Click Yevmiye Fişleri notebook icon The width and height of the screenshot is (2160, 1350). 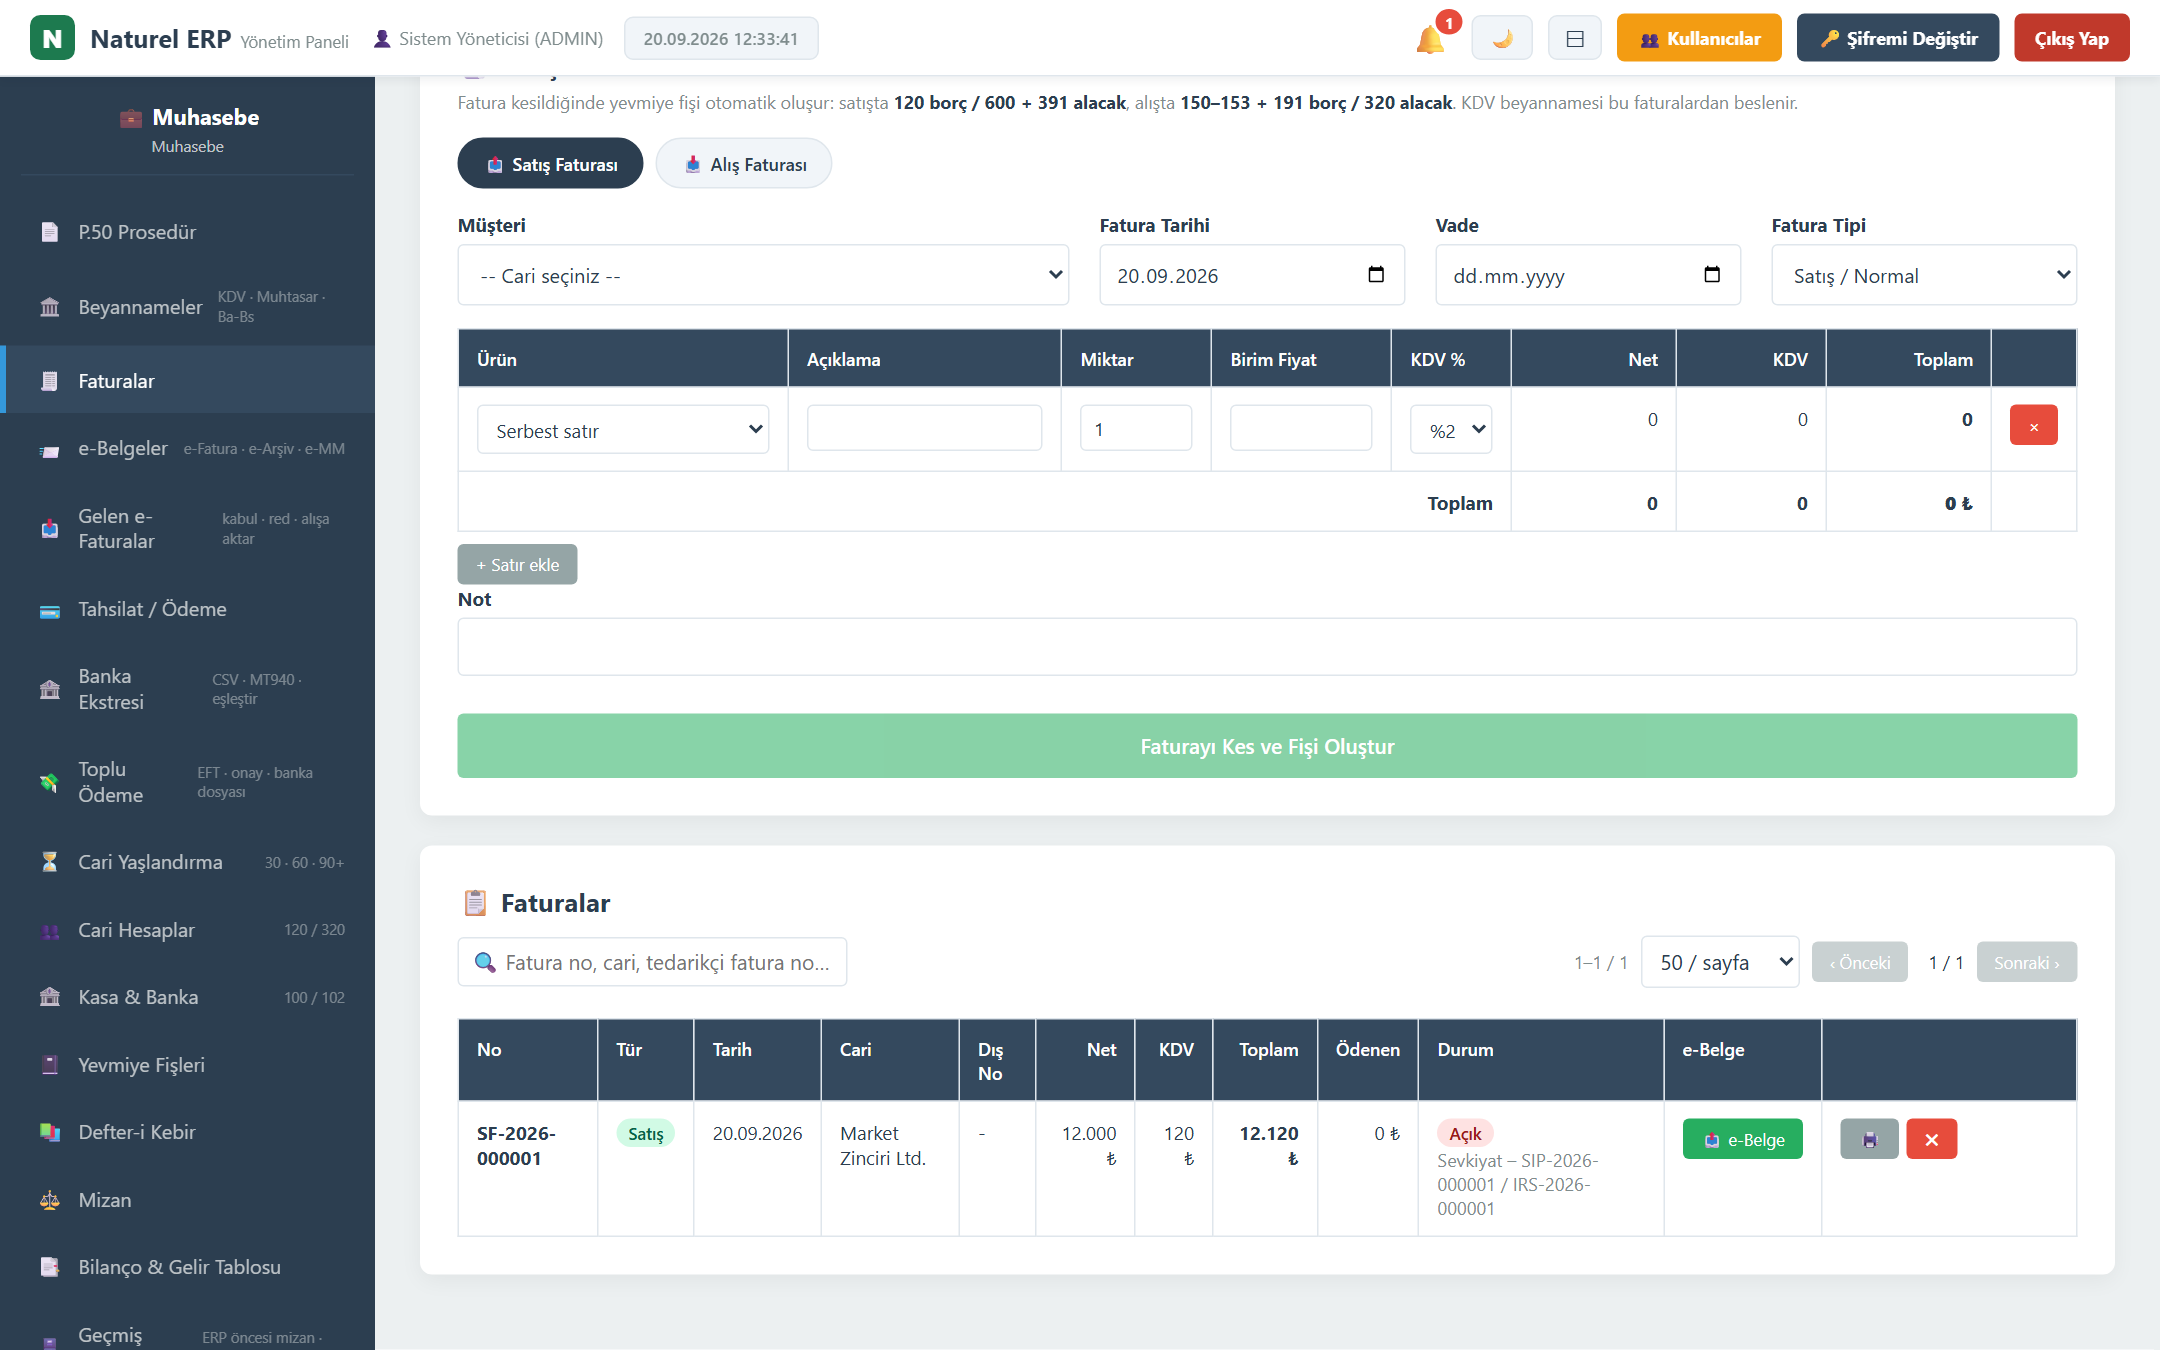49,1065
